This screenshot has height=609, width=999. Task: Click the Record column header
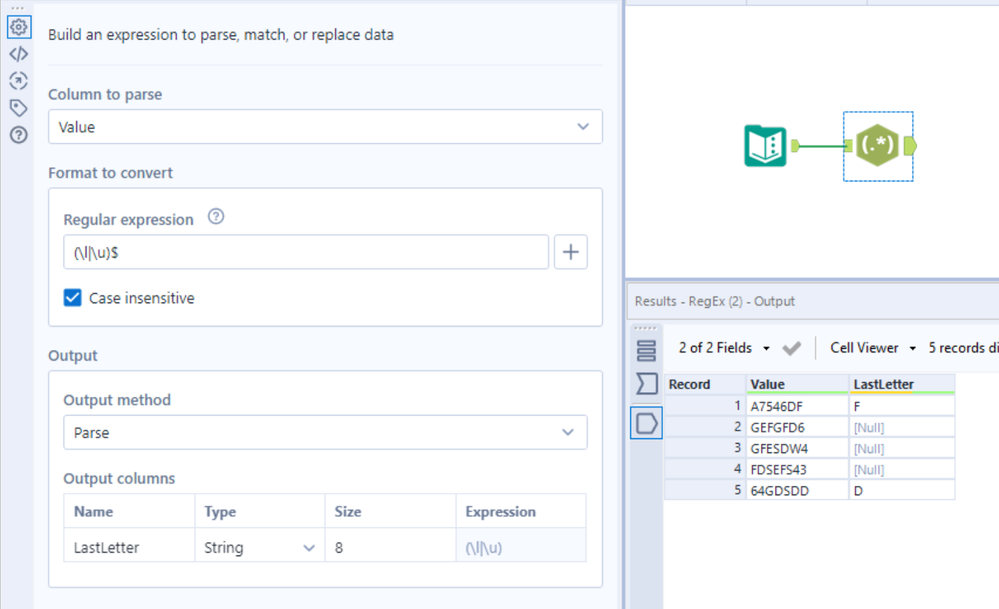click(705, 384)
